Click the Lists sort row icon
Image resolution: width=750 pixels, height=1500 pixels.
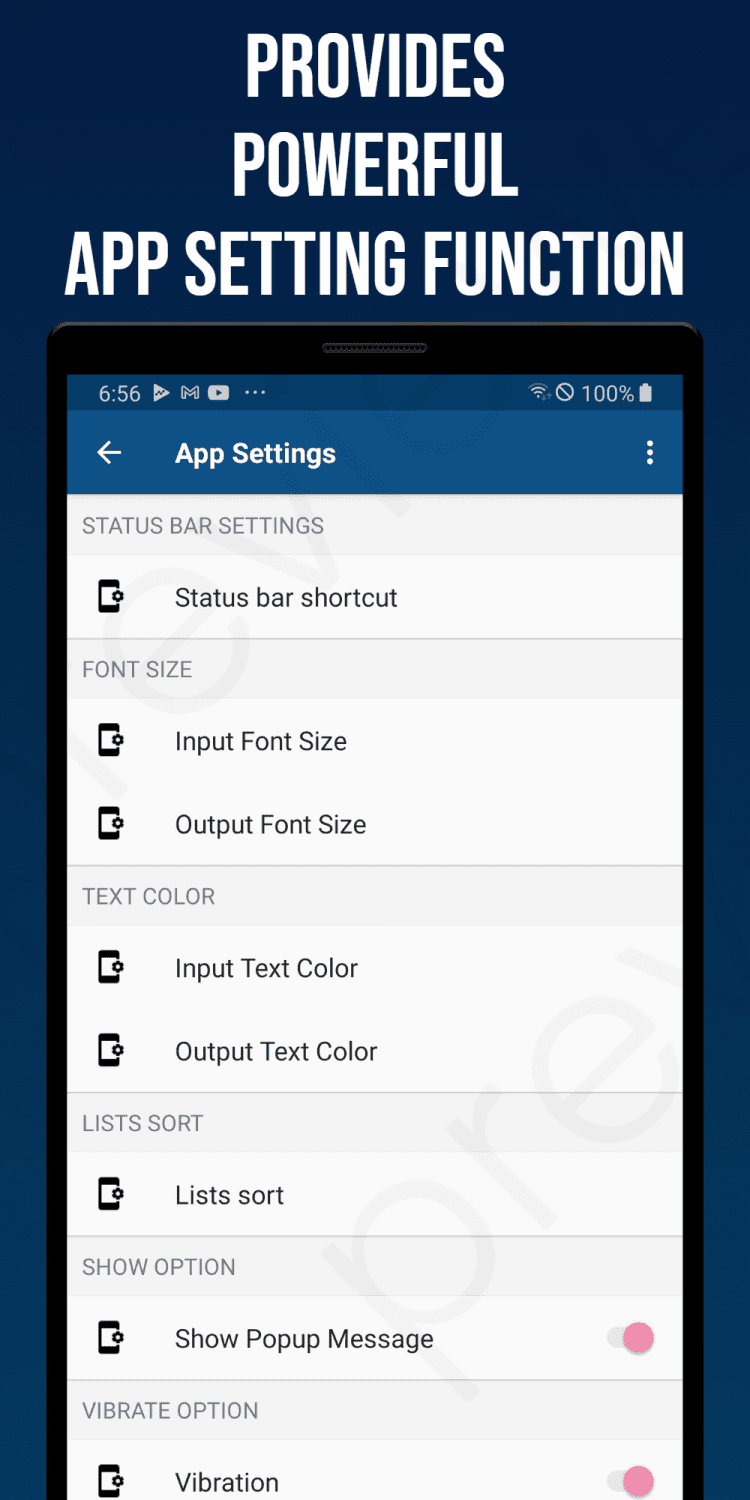(110, 1195)
